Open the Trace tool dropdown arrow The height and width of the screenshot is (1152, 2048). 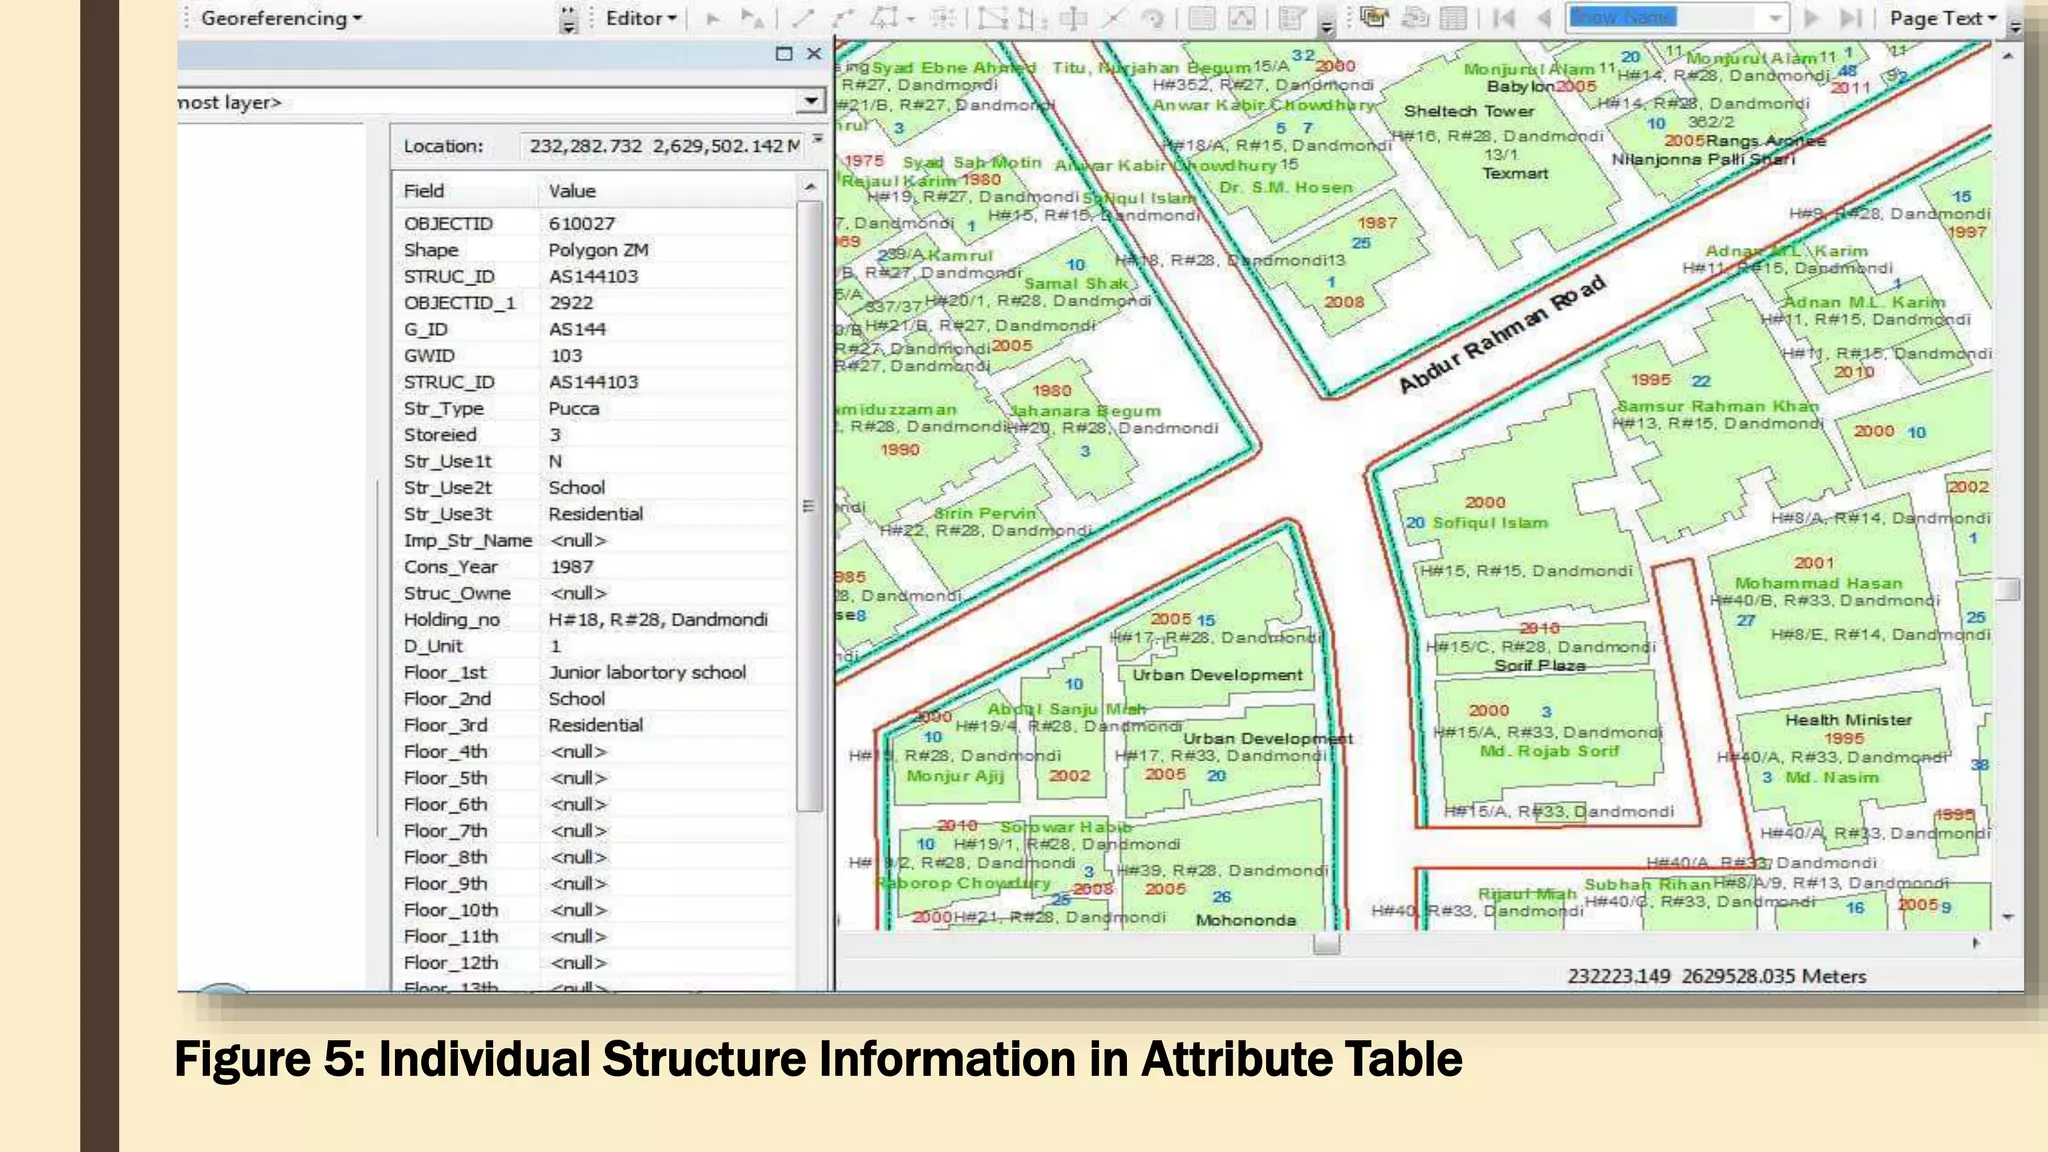tap(910, 19)
